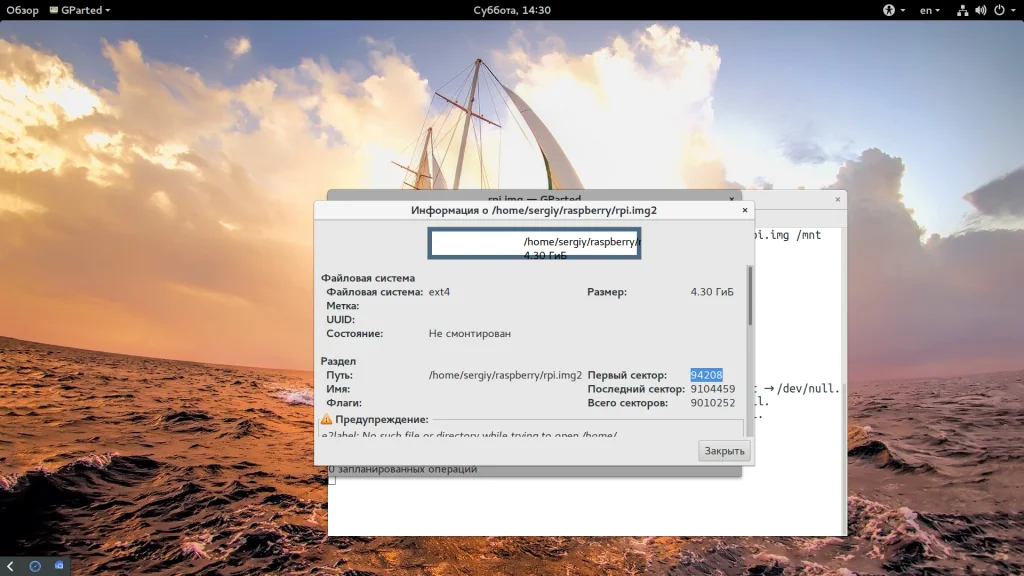Close the partition information dialog with X
The width and height of the screenshot is (1024, 576).
744,211
